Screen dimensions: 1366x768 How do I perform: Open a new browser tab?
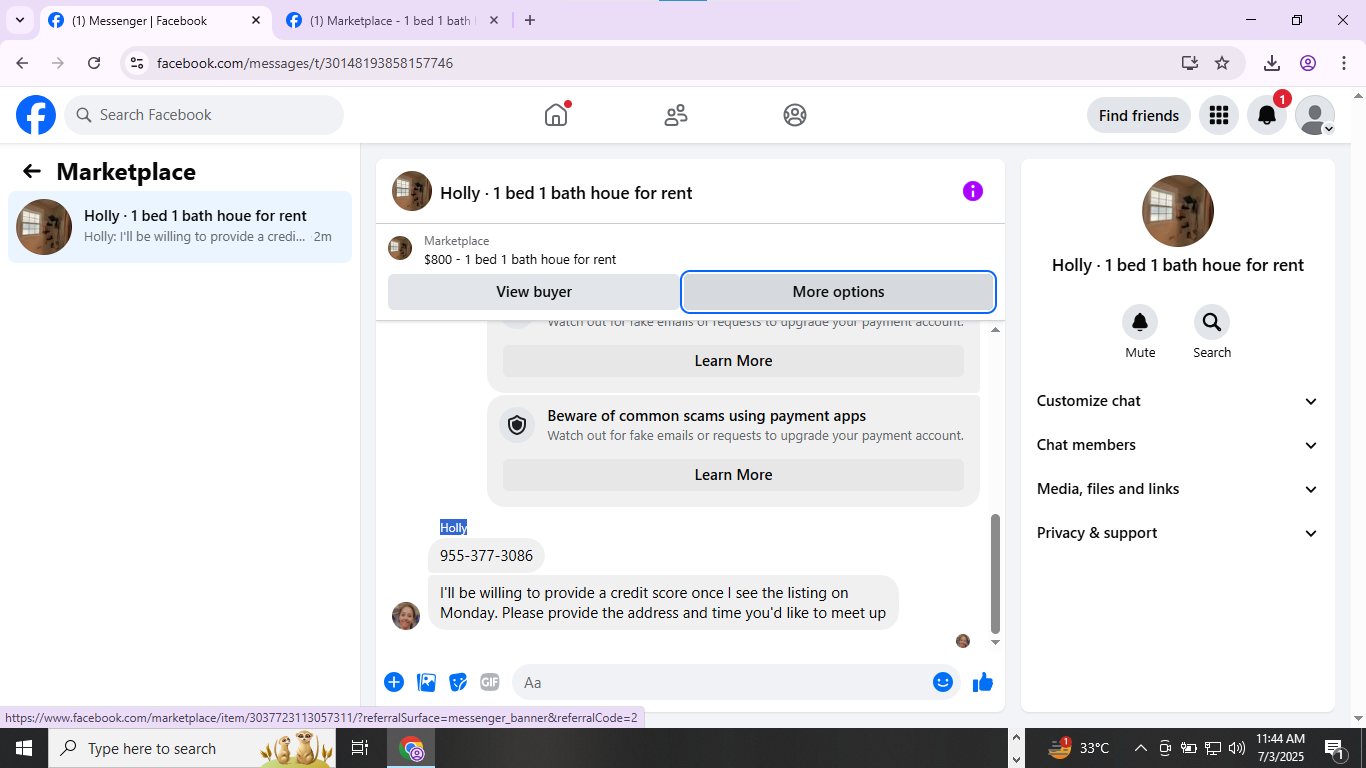(x=530, y=20)
